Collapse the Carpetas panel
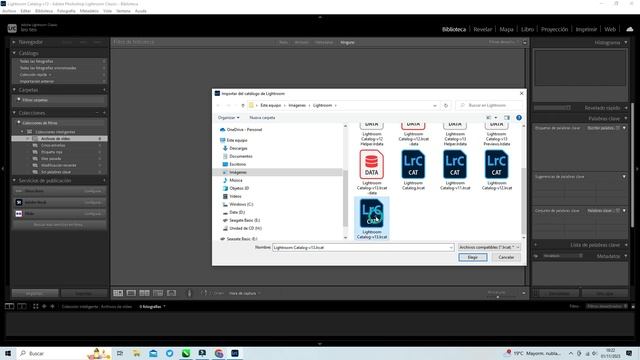 [x=14, y=90]
